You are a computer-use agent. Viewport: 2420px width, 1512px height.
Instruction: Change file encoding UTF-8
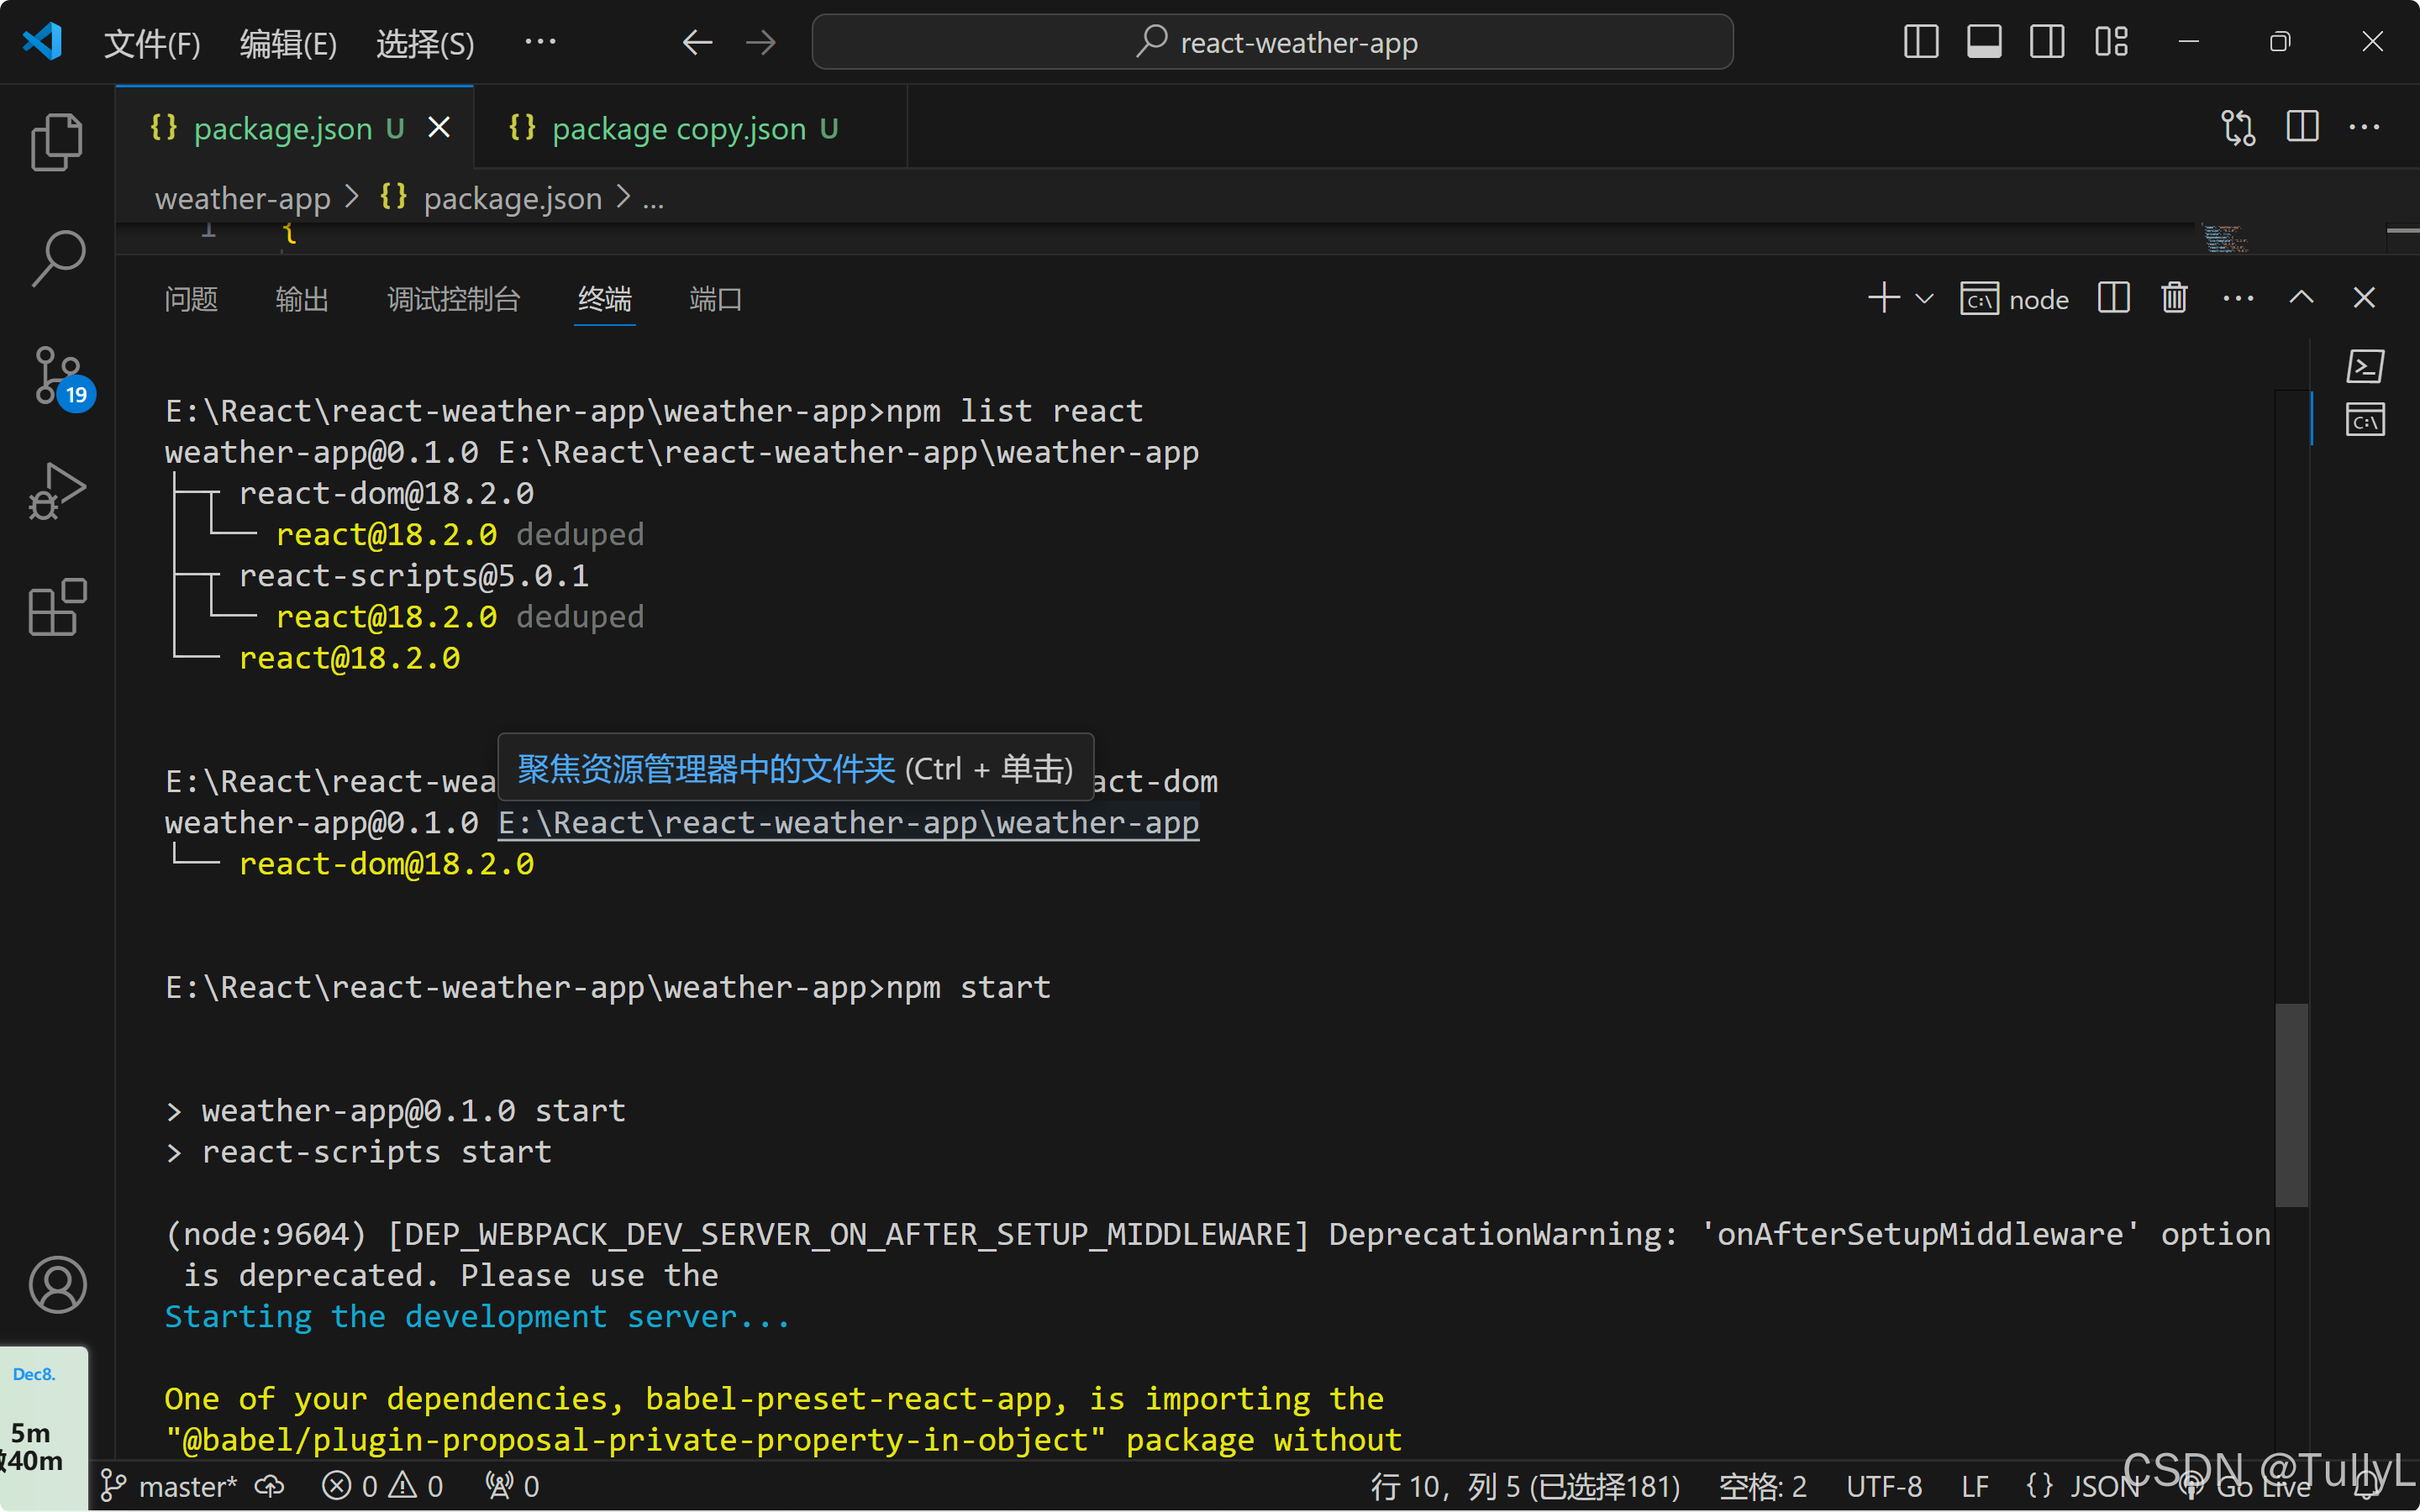[1884, 1486]
